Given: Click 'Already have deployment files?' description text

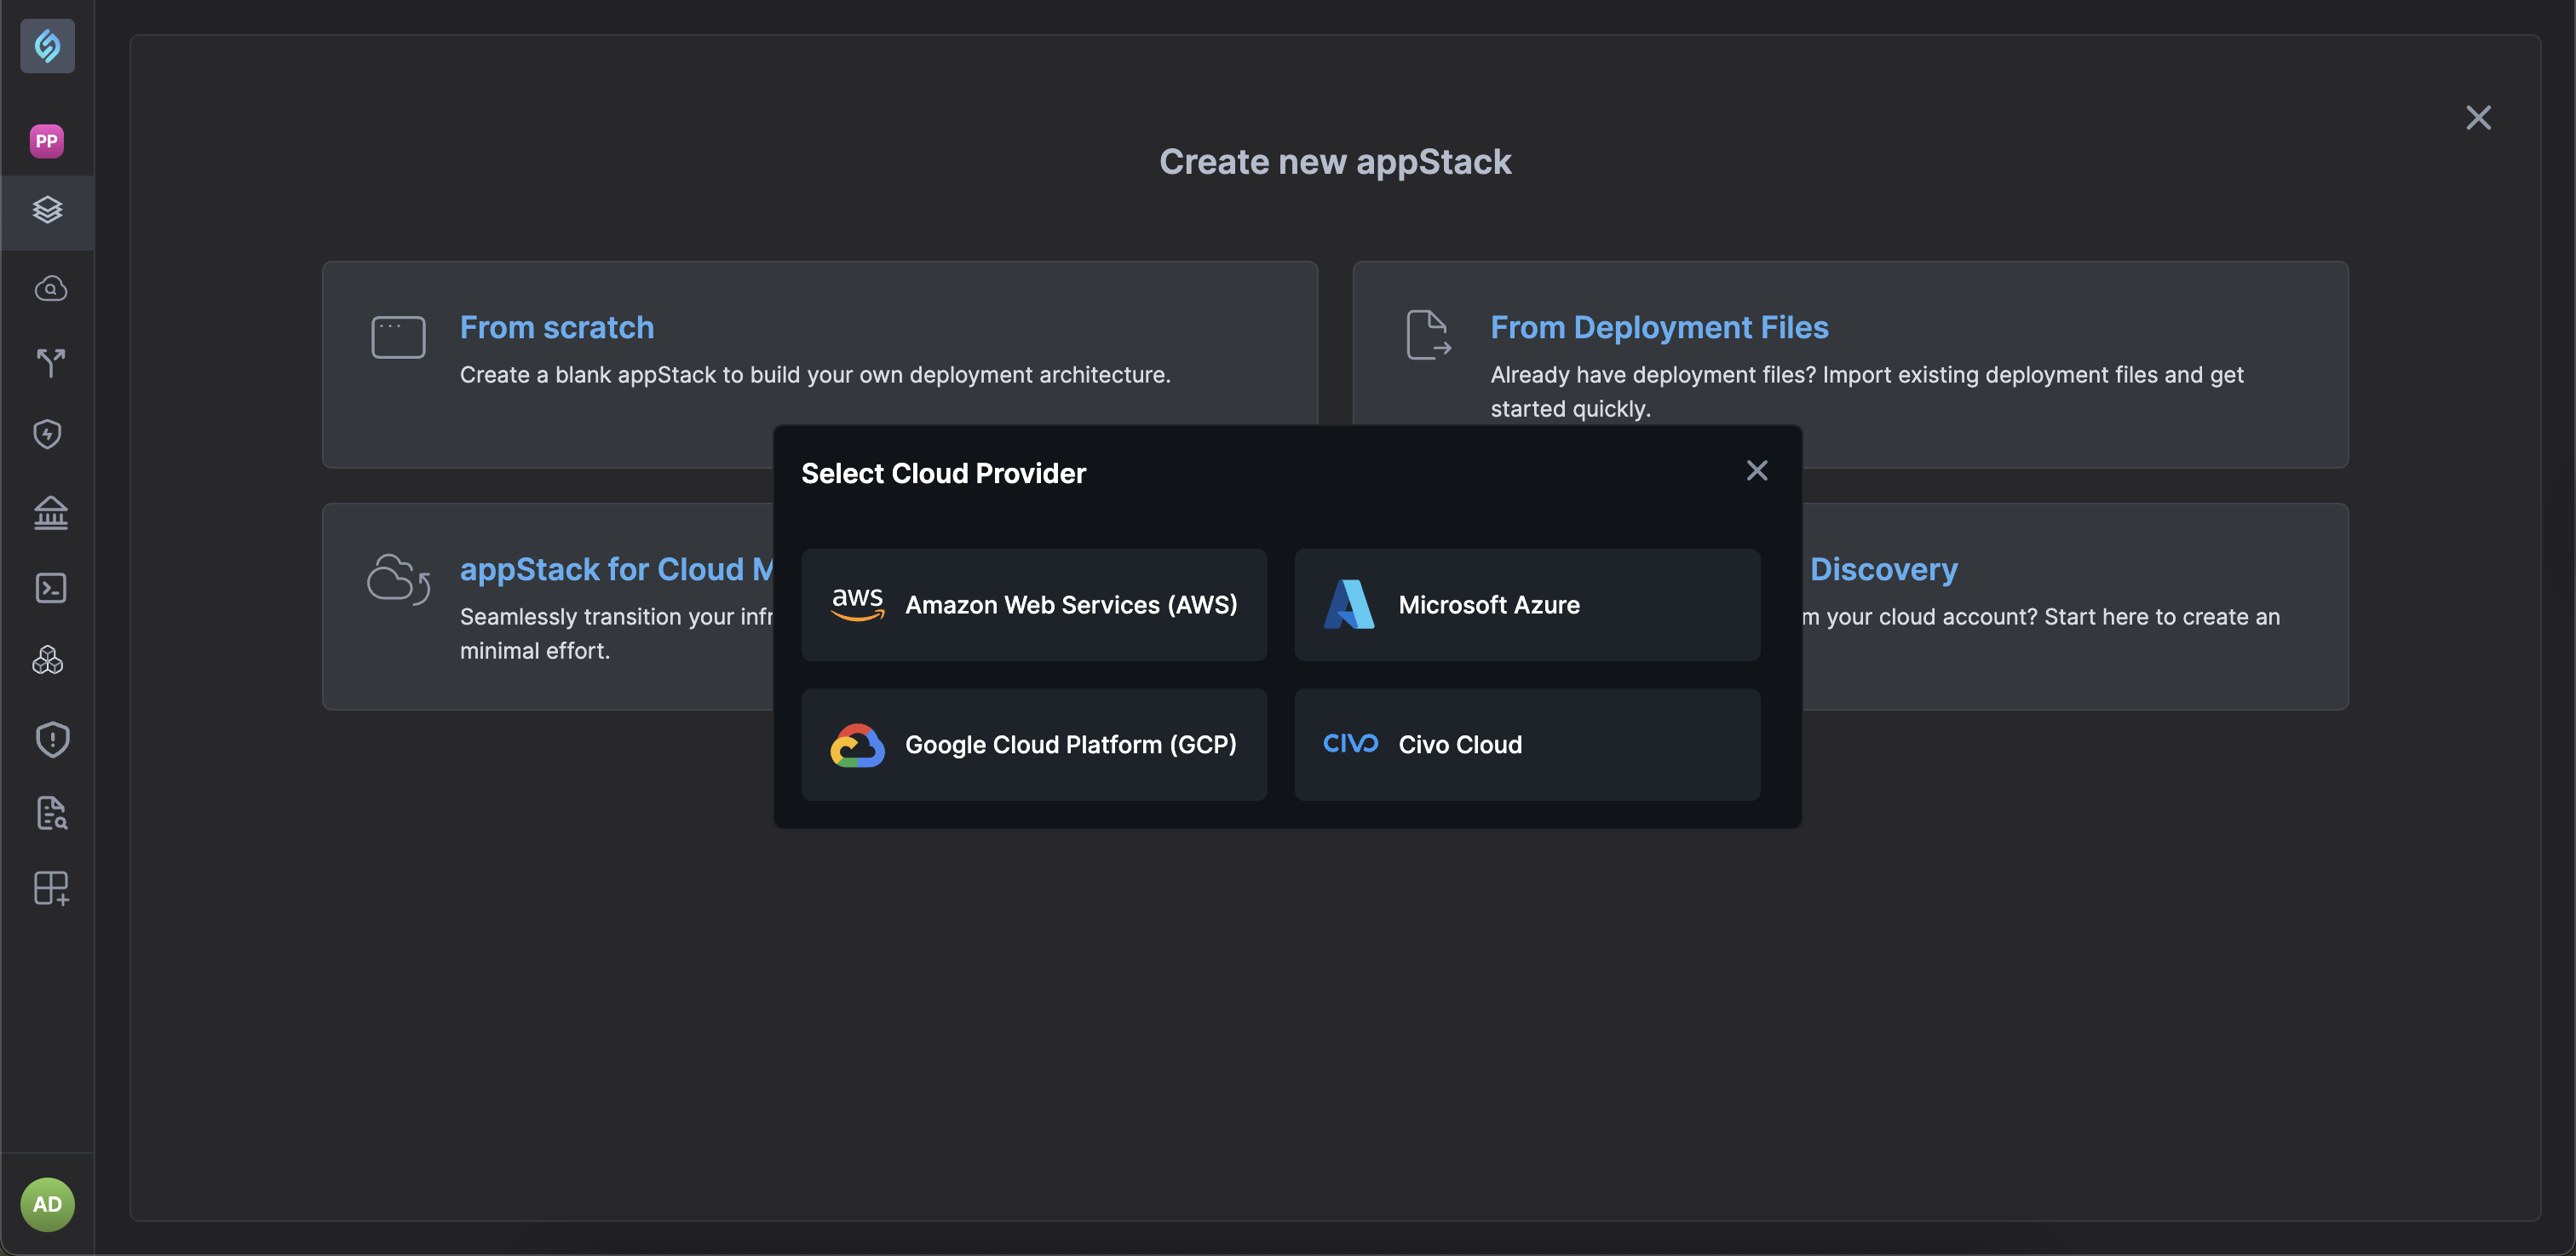Looking at the screenshot, I should 1867,391.
